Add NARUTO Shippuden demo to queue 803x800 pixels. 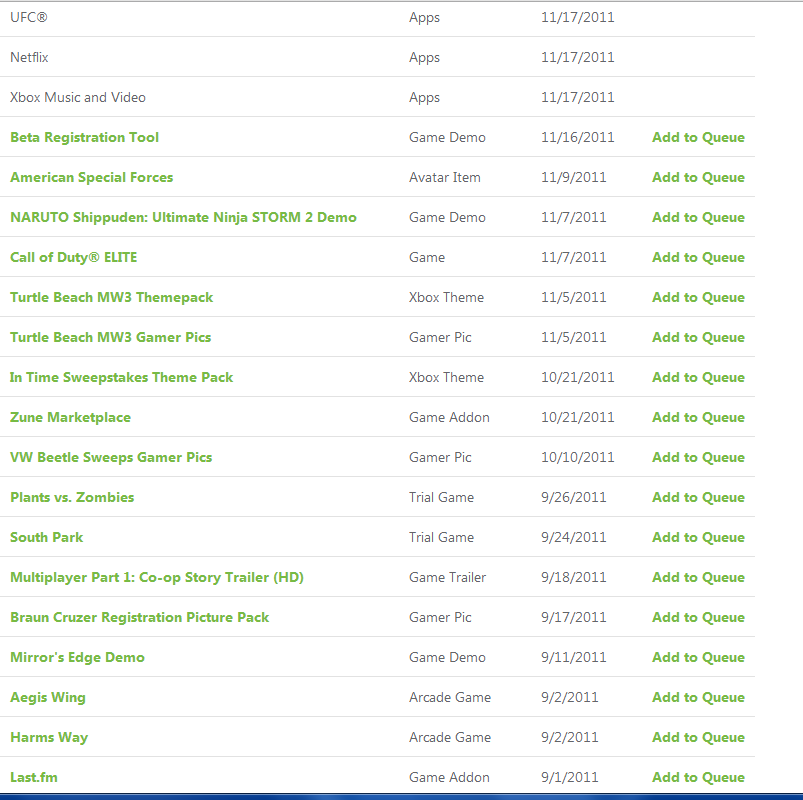point(698,217)
